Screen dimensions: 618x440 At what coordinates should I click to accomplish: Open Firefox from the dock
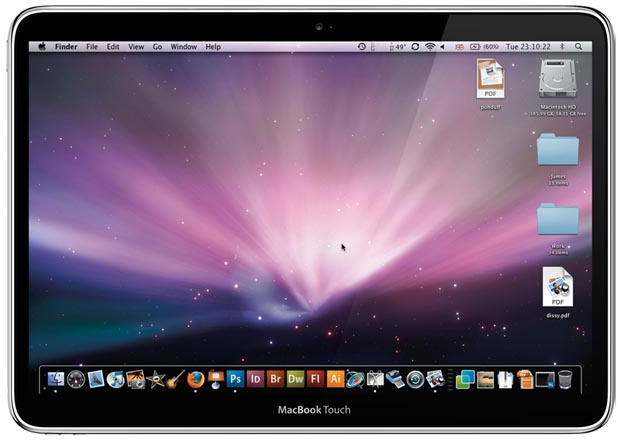tap(195, 379)
